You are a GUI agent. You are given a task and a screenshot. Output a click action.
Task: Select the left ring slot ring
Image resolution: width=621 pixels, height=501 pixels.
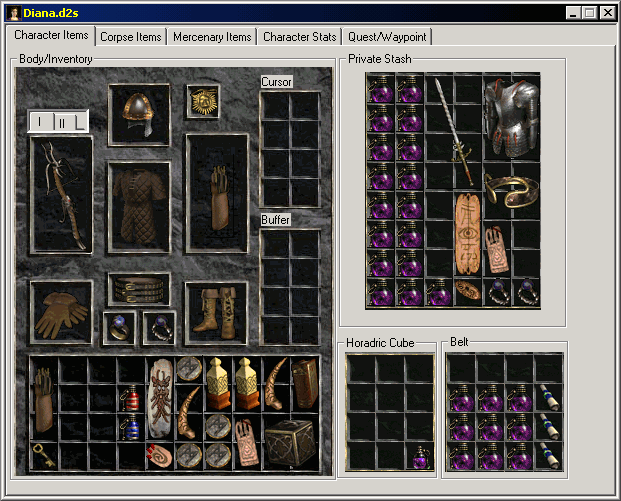[120, 328]
